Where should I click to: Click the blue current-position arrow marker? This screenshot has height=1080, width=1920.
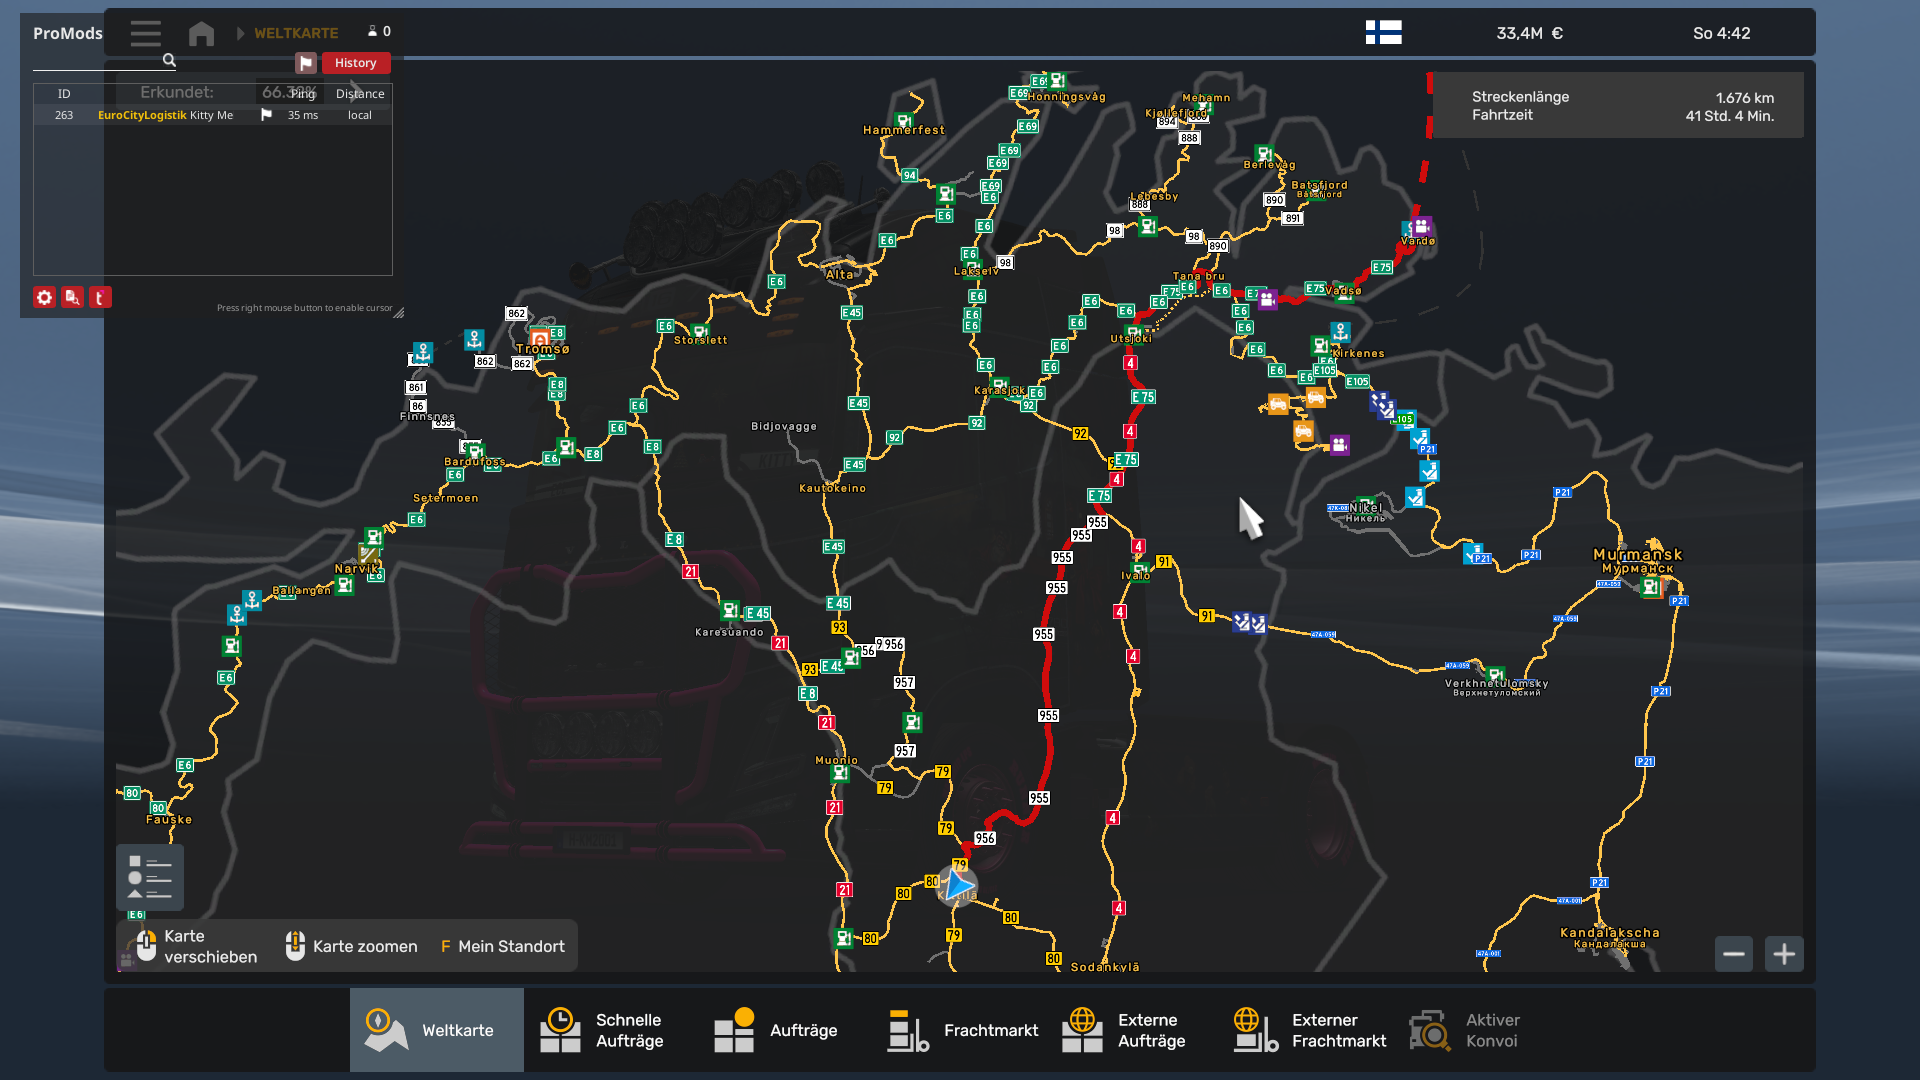[x=958, y=884]
